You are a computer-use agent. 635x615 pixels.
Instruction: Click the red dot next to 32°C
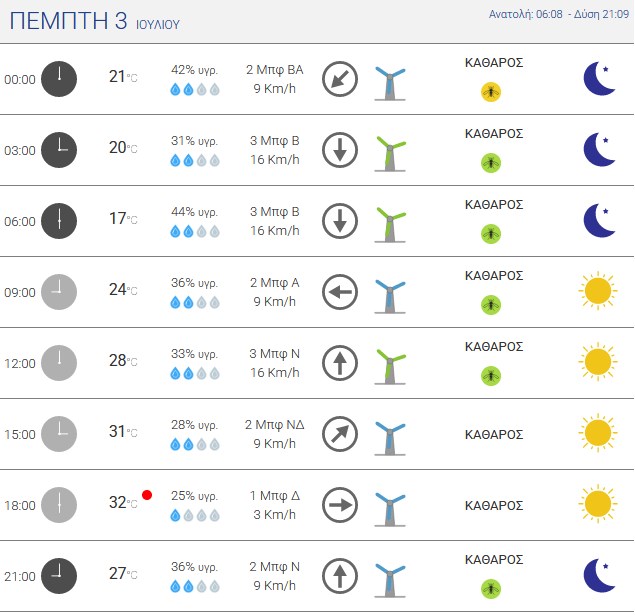point(147,495)
